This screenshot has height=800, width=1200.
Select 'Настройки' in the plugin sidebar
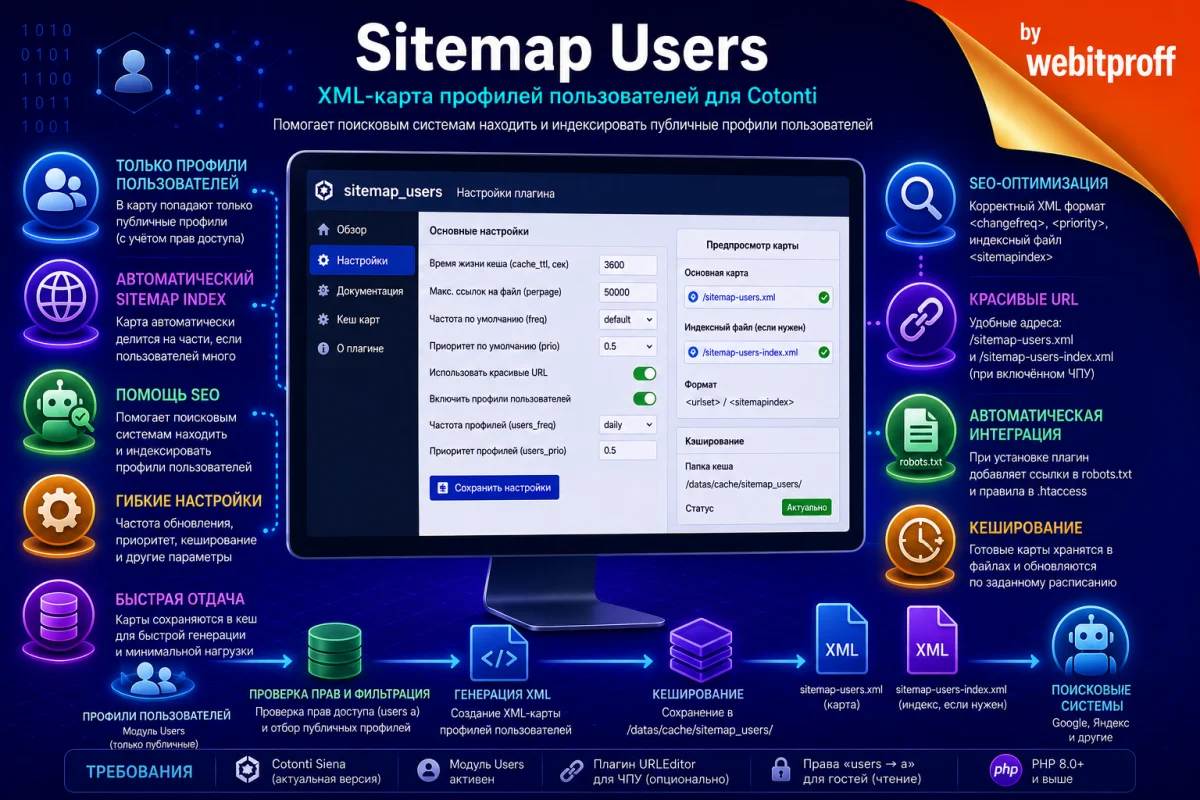pyautogui.click(x=362, y=260)
